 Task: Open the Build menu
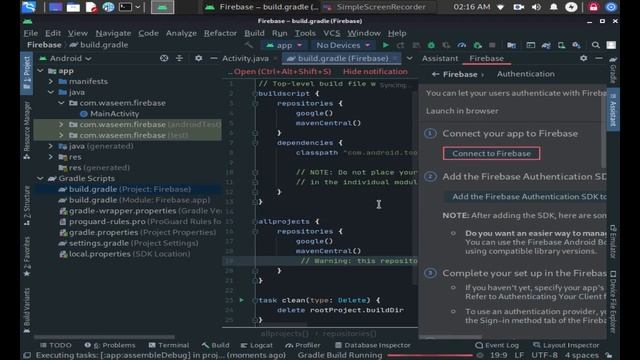pos(254,33)
